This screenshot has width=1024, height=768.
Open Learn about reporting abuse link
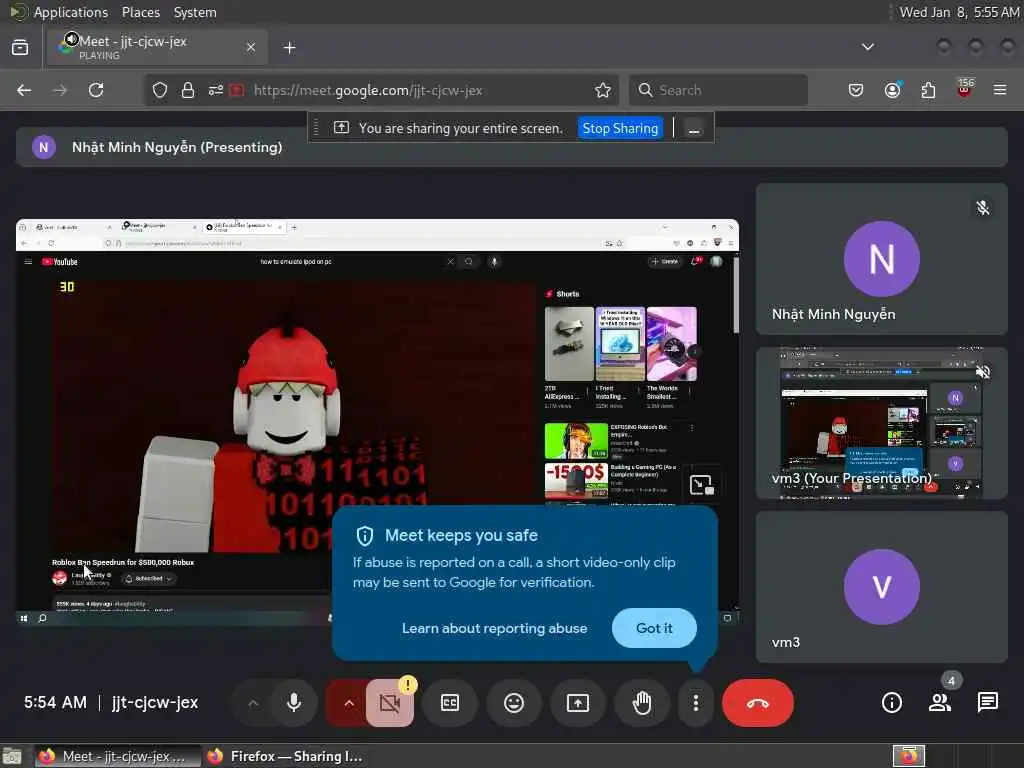click(x=494, y=628)
